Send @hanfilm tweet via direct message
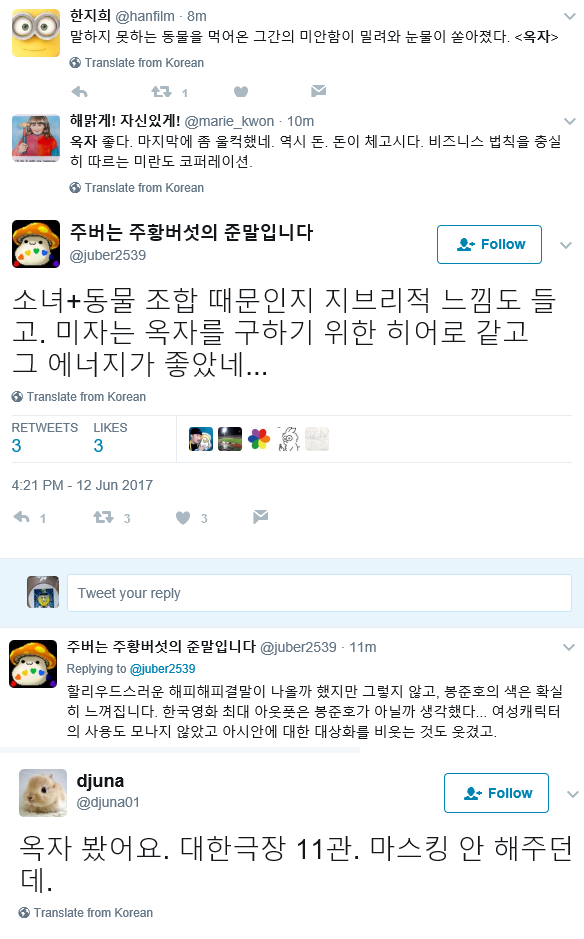Screen dimensions: 584x939 pos(319,91)
